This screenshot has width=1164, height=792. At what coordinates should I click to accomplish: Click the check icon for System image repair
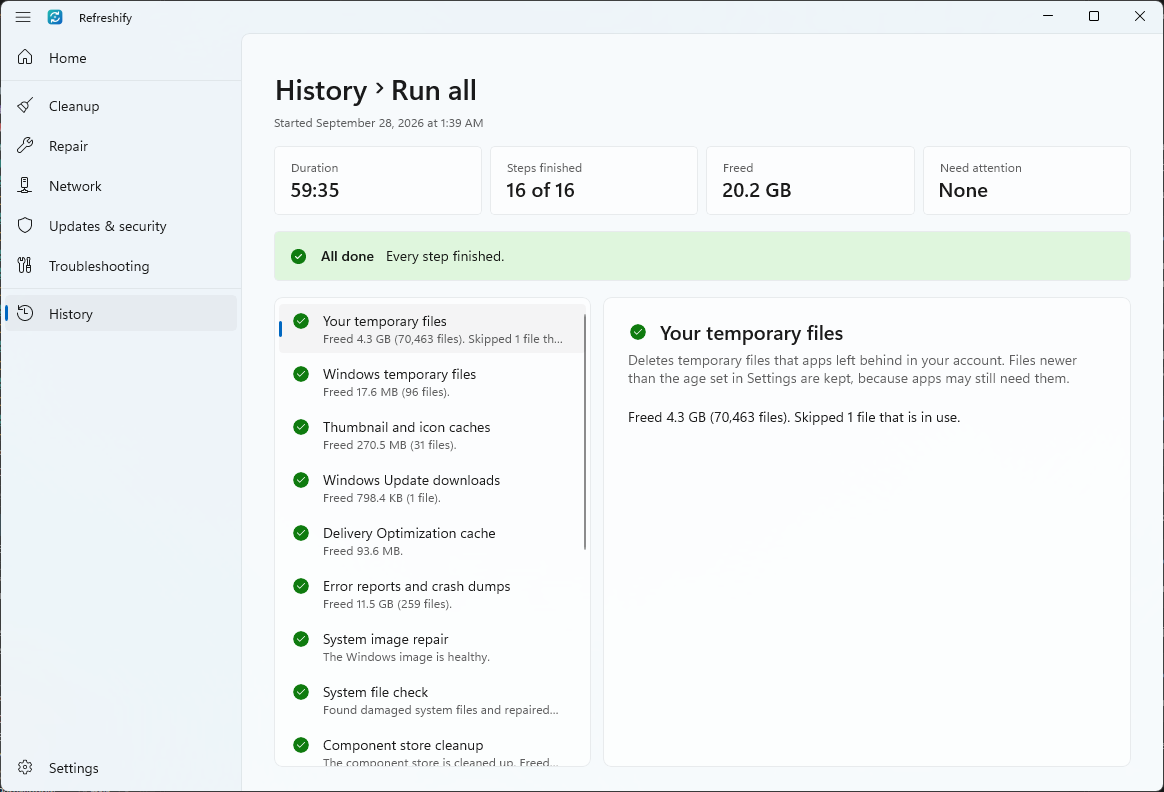click(x=301, y=639)
